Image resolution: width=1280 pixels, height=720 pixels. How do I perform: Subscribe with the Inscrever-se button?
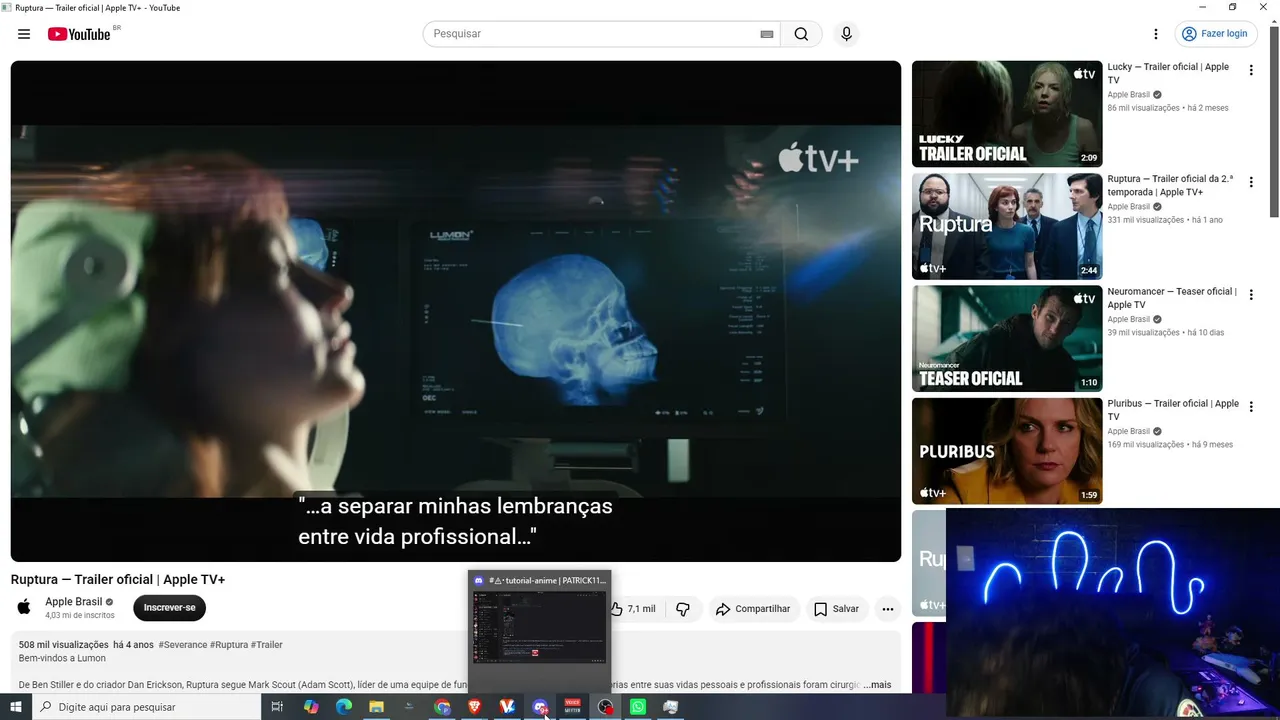(170, 608)
